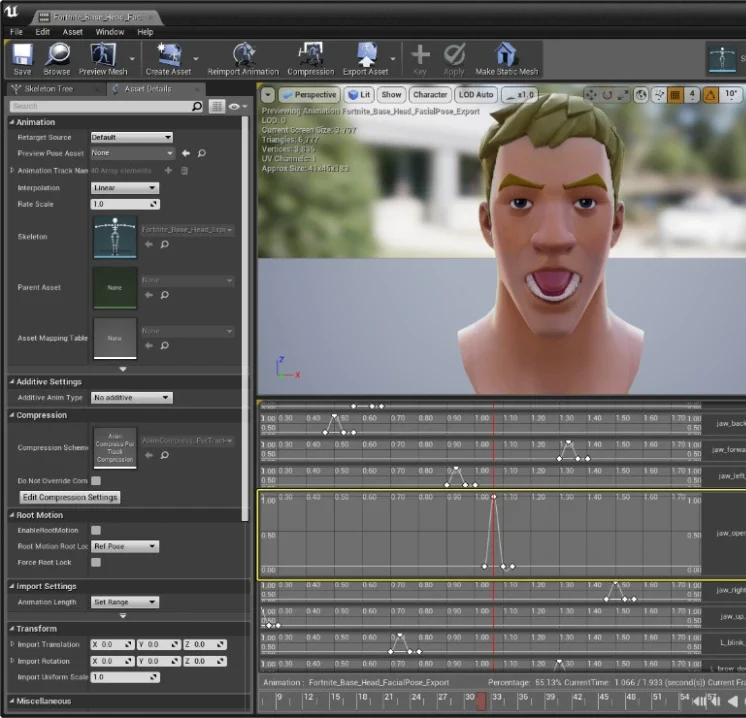The height and width of the screenshot is (718, 746).
Task: Open the Preview Pose Asset None dropdown
Action: 132,153
